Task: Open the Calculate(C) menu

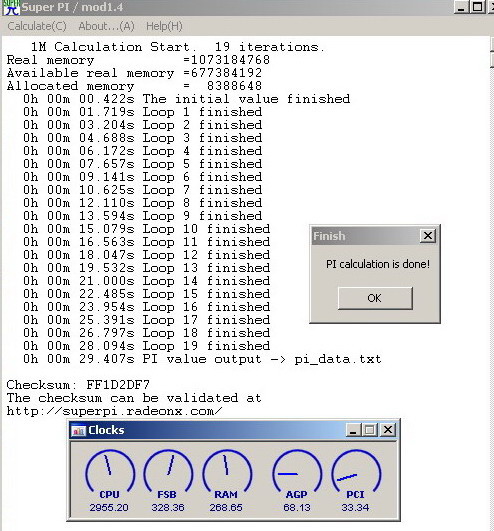Action: pyautogui.click(x=37, y=26)
